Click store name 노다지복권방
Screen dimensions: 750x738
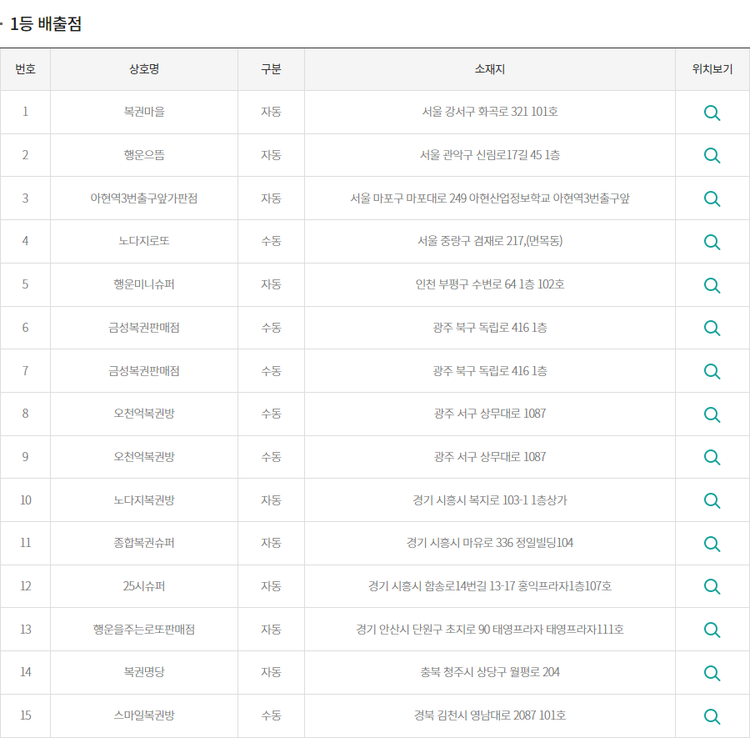[x=144, y=500]
